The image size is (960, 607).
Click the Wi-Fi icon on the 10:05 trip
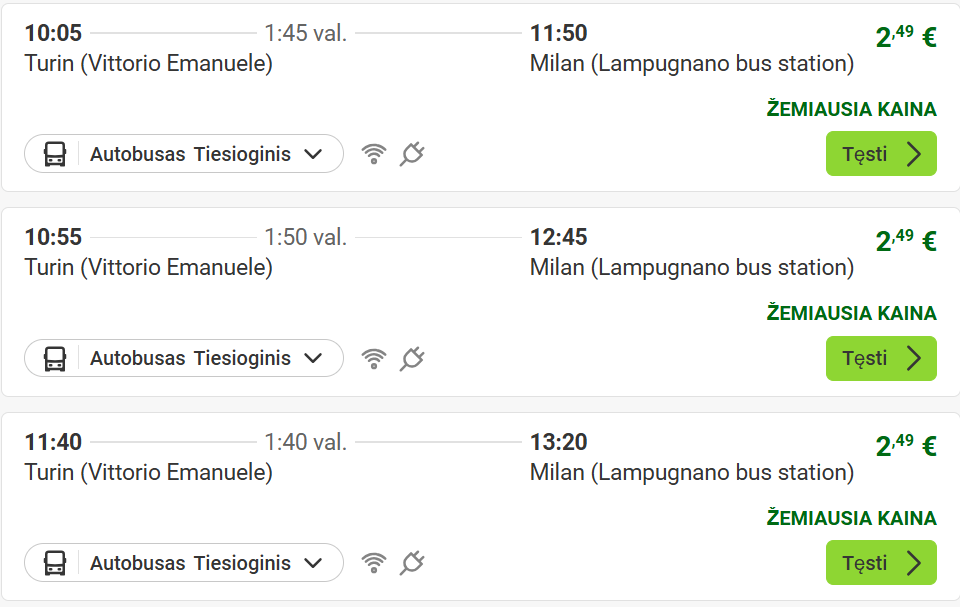tap(373, 154)
